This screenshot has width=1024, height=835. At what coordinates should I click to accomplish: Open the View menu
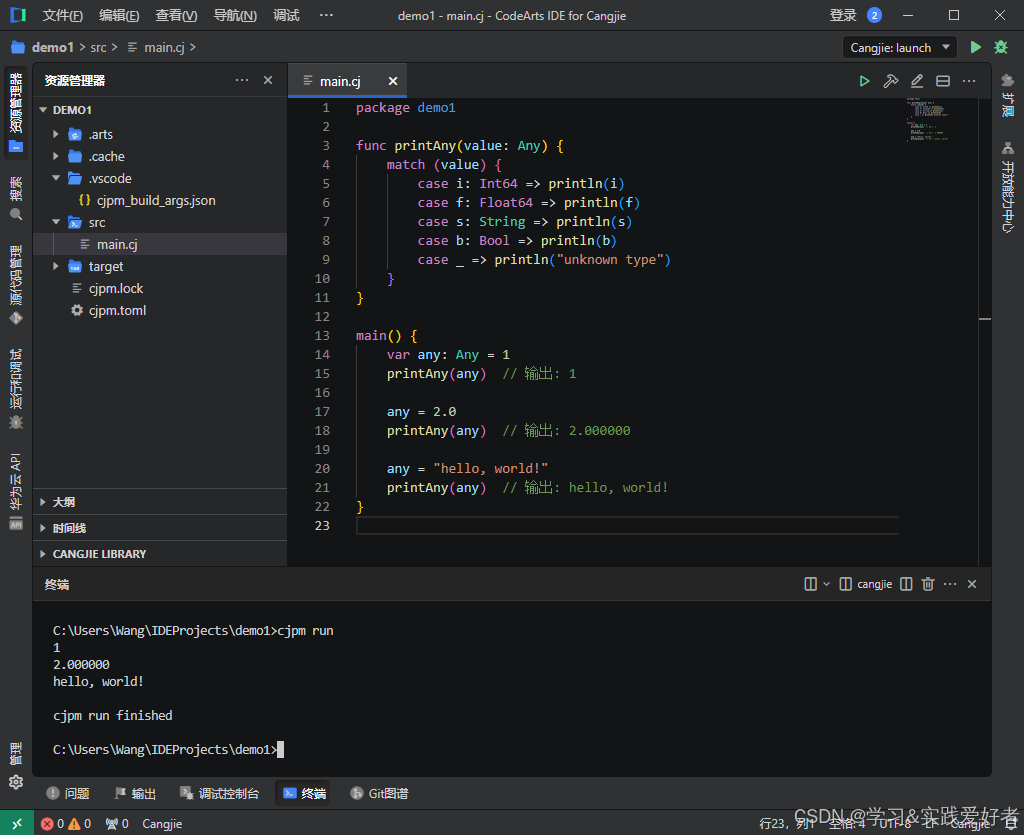(x=176, y=15)
